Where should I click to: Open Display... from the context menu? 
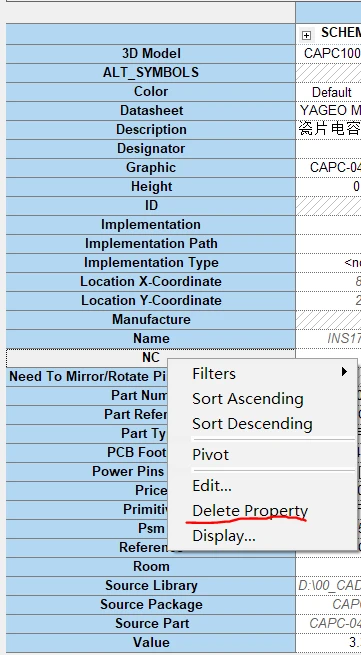(x=224, y=536)
